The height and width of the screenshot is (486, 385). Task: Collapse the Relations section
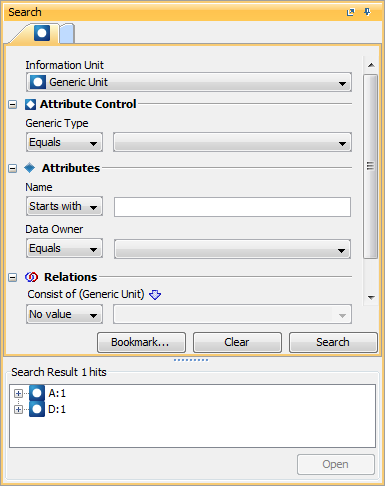click(12, 277)
